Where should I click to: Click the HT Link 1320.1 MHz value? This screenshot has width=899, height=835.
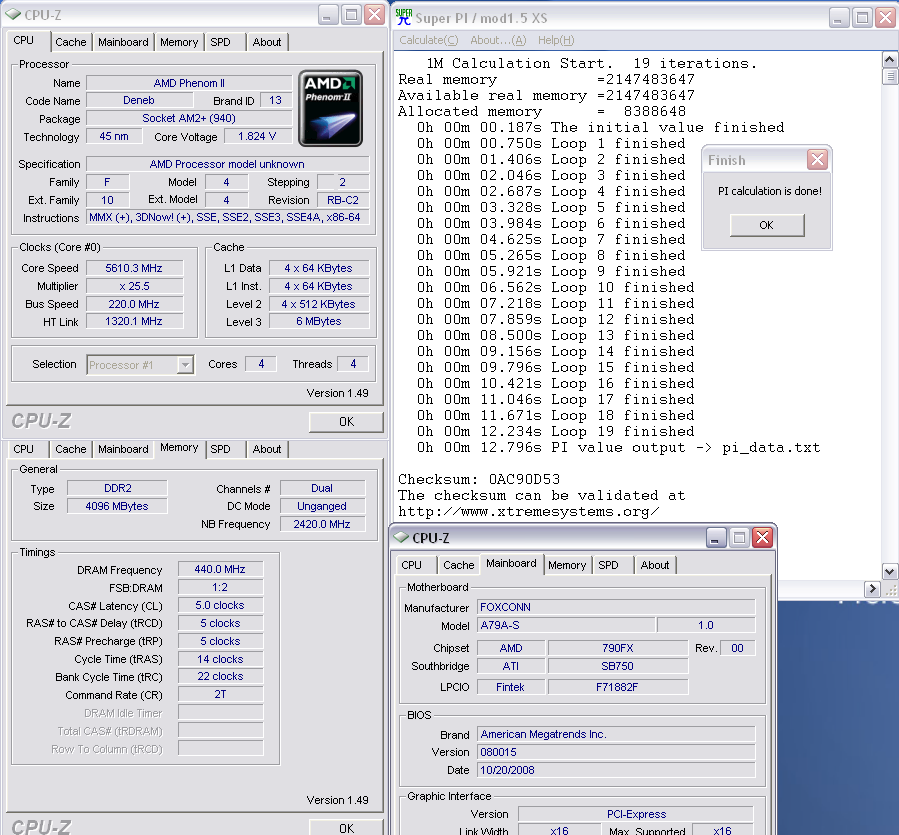coord(134,322)
